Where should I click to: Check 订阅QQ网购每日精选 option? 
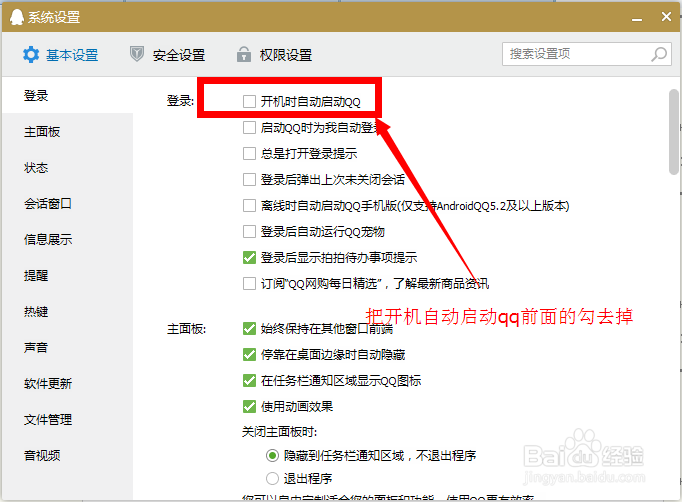pos(249,284)
